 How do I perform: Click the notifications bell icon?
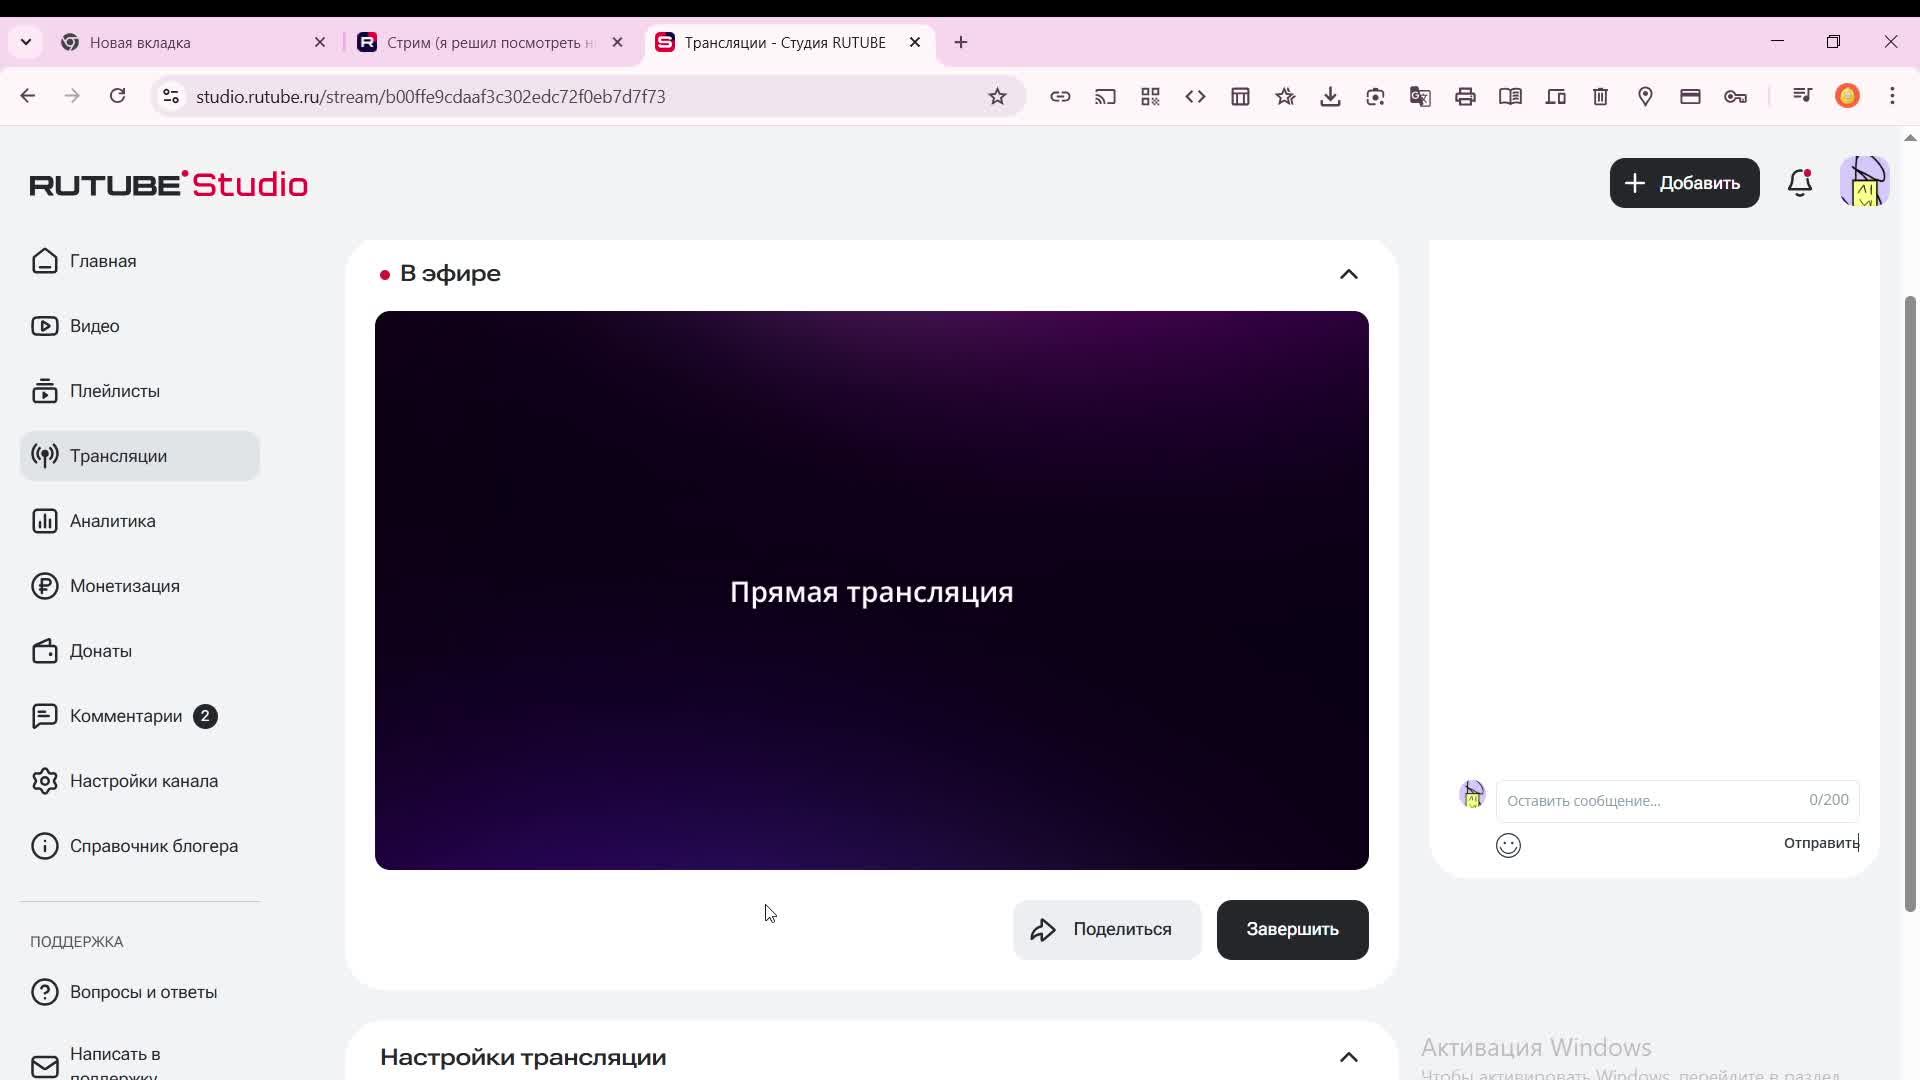(x=1799, y=183)
